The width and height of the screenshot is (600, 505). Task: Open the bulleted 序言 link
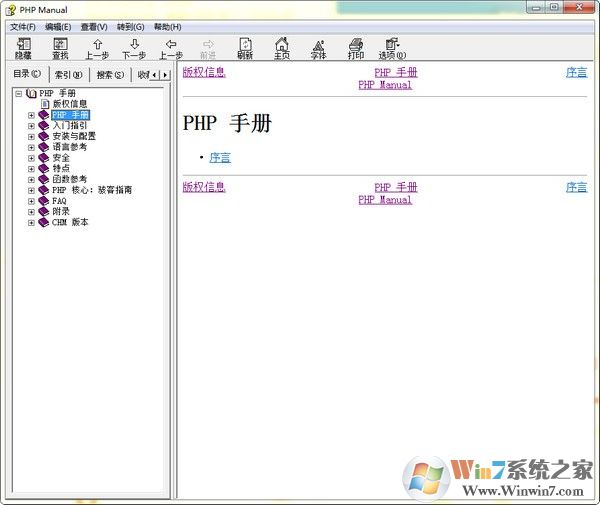(x=220, y=157)
